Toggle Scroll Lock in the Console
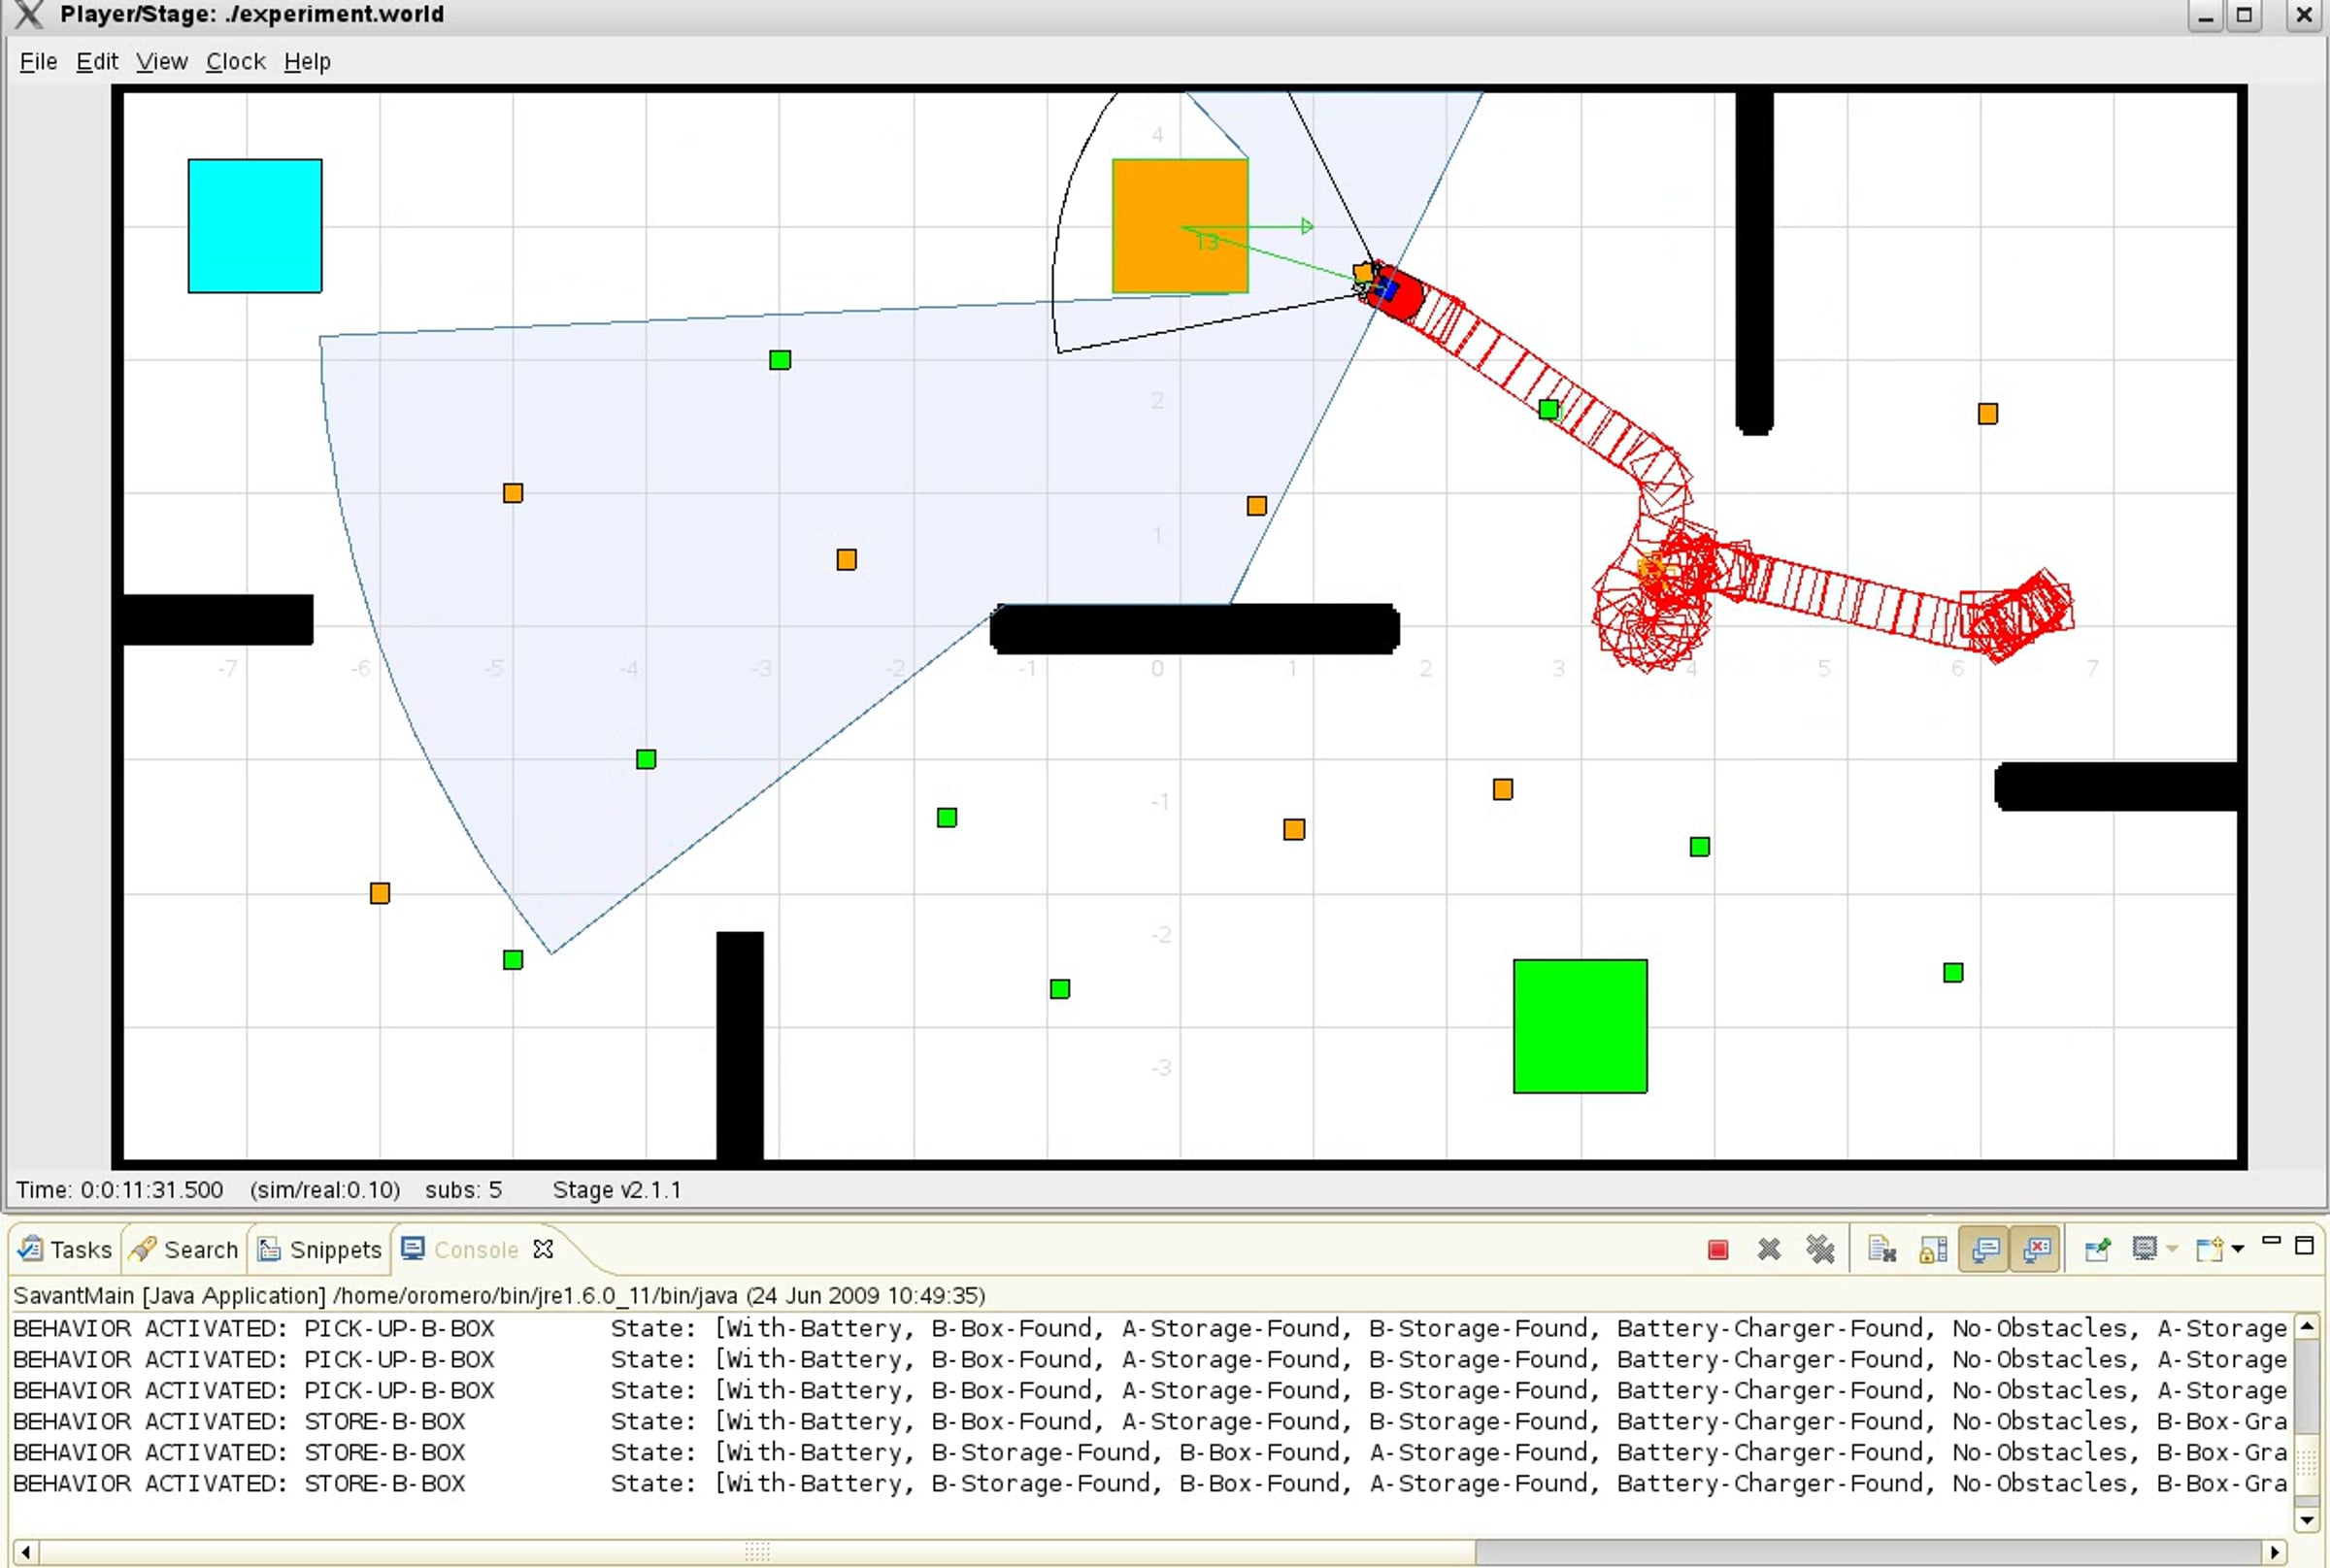The image size is (2330, 1568). click(1933, 1250)
